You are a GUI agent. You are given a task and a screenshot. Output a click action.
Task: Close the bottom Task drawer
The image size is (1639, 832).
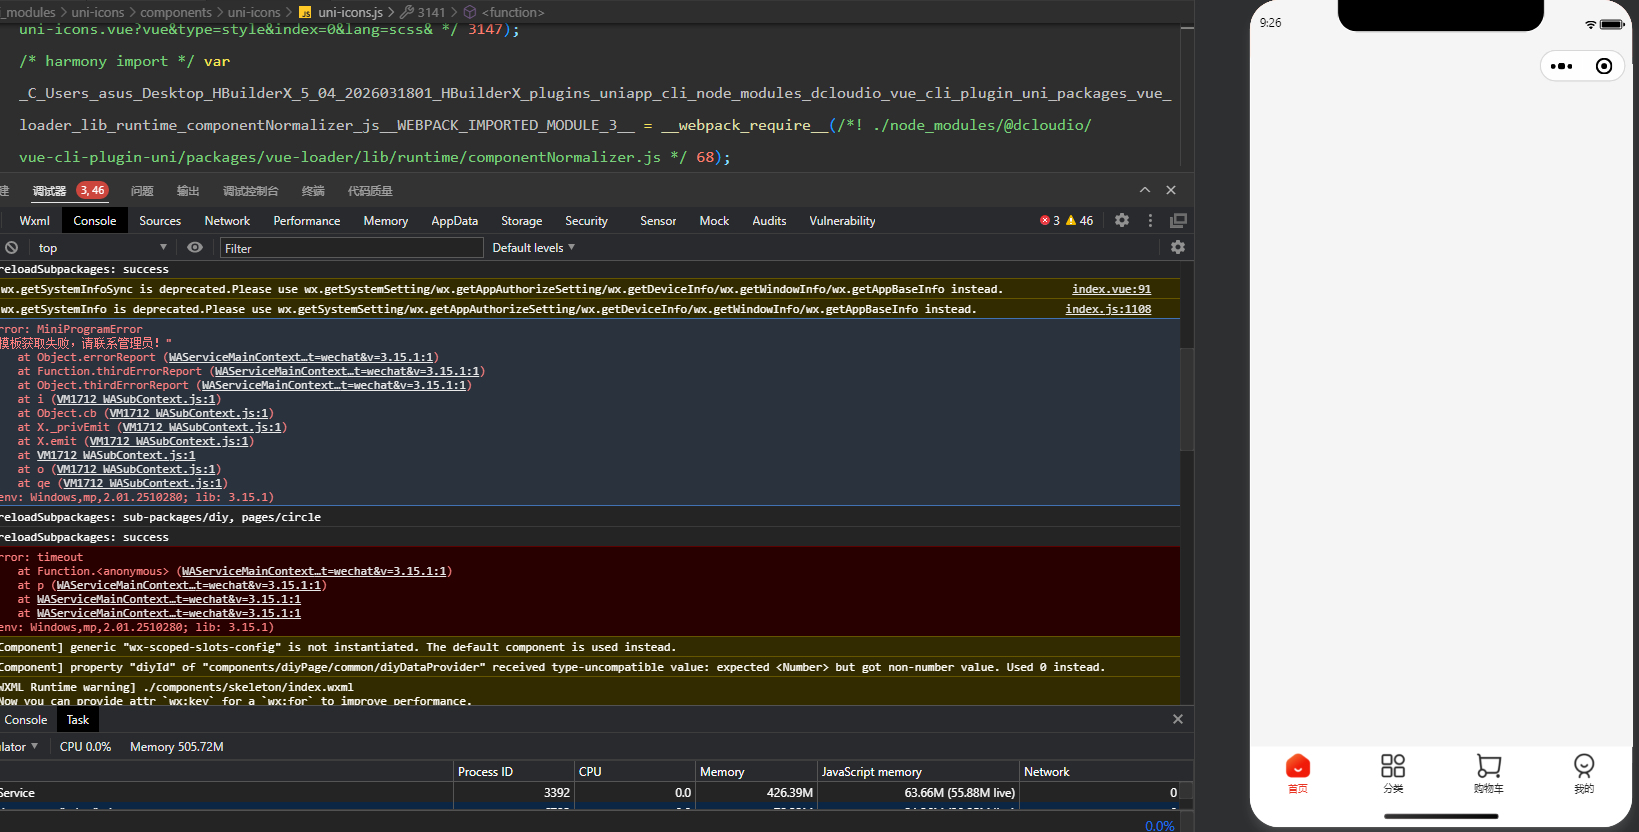point(1178,719)
